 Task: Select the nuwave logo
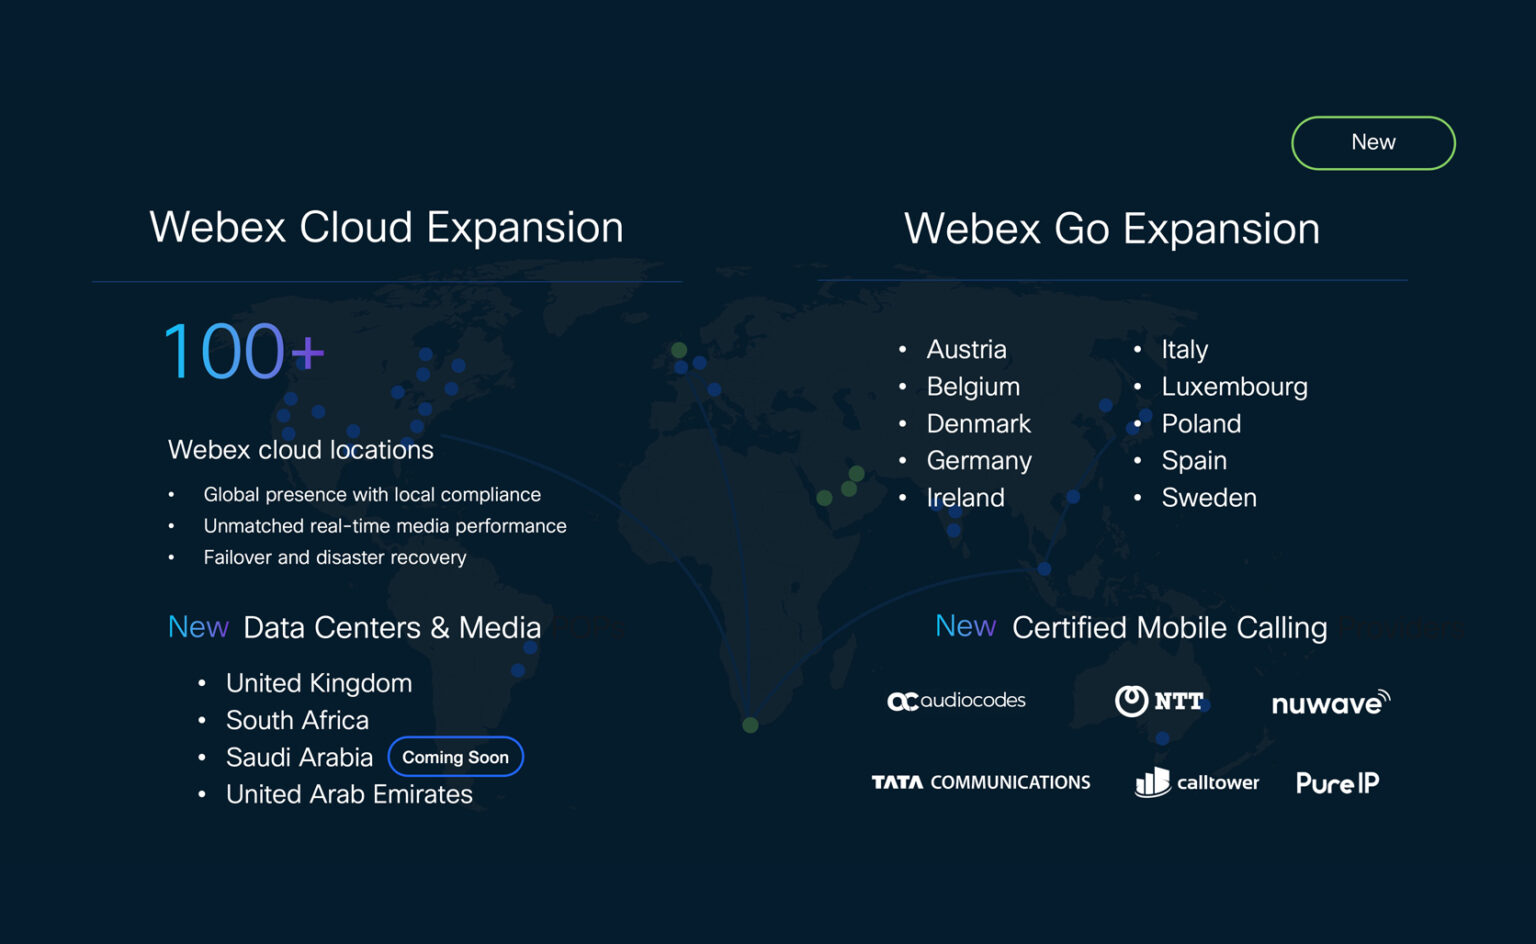pyautogui.click(x=1330, y=703)
